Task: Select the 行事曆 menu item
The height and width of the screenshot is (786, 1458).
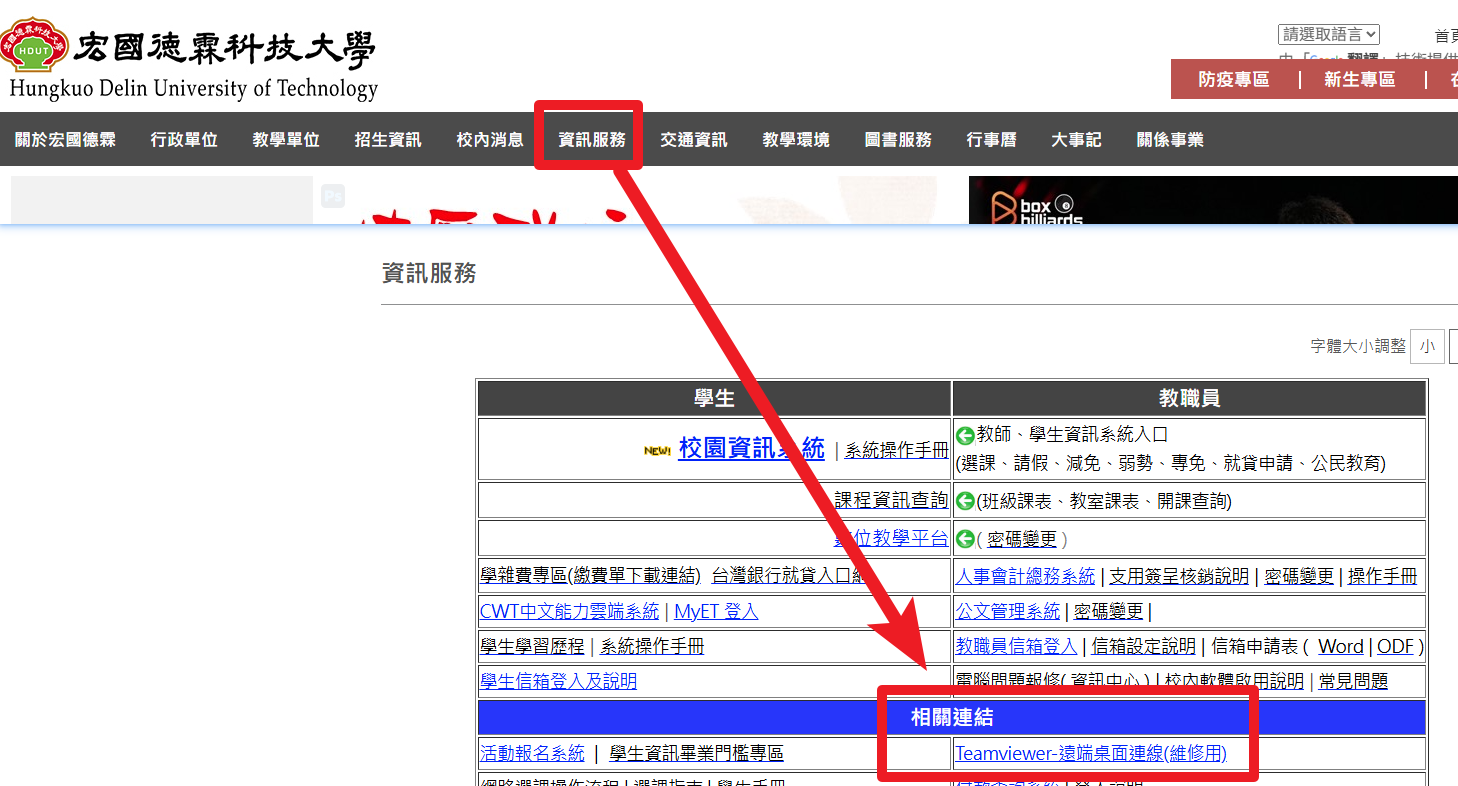Action: click(991, 140)
